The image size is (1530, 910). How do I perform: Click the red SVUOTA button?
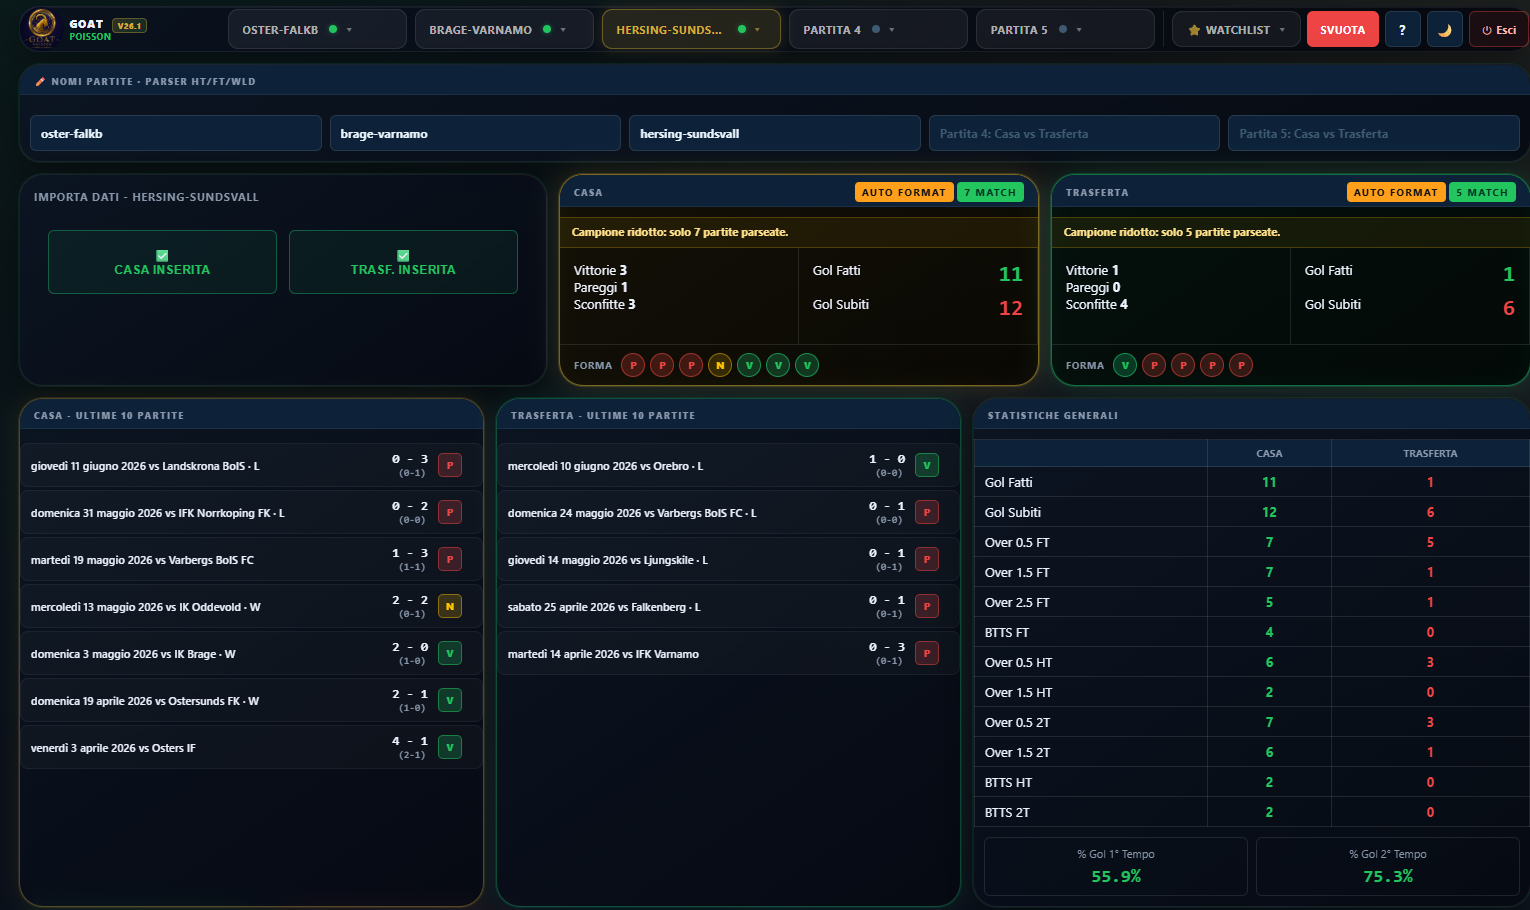1342,30
